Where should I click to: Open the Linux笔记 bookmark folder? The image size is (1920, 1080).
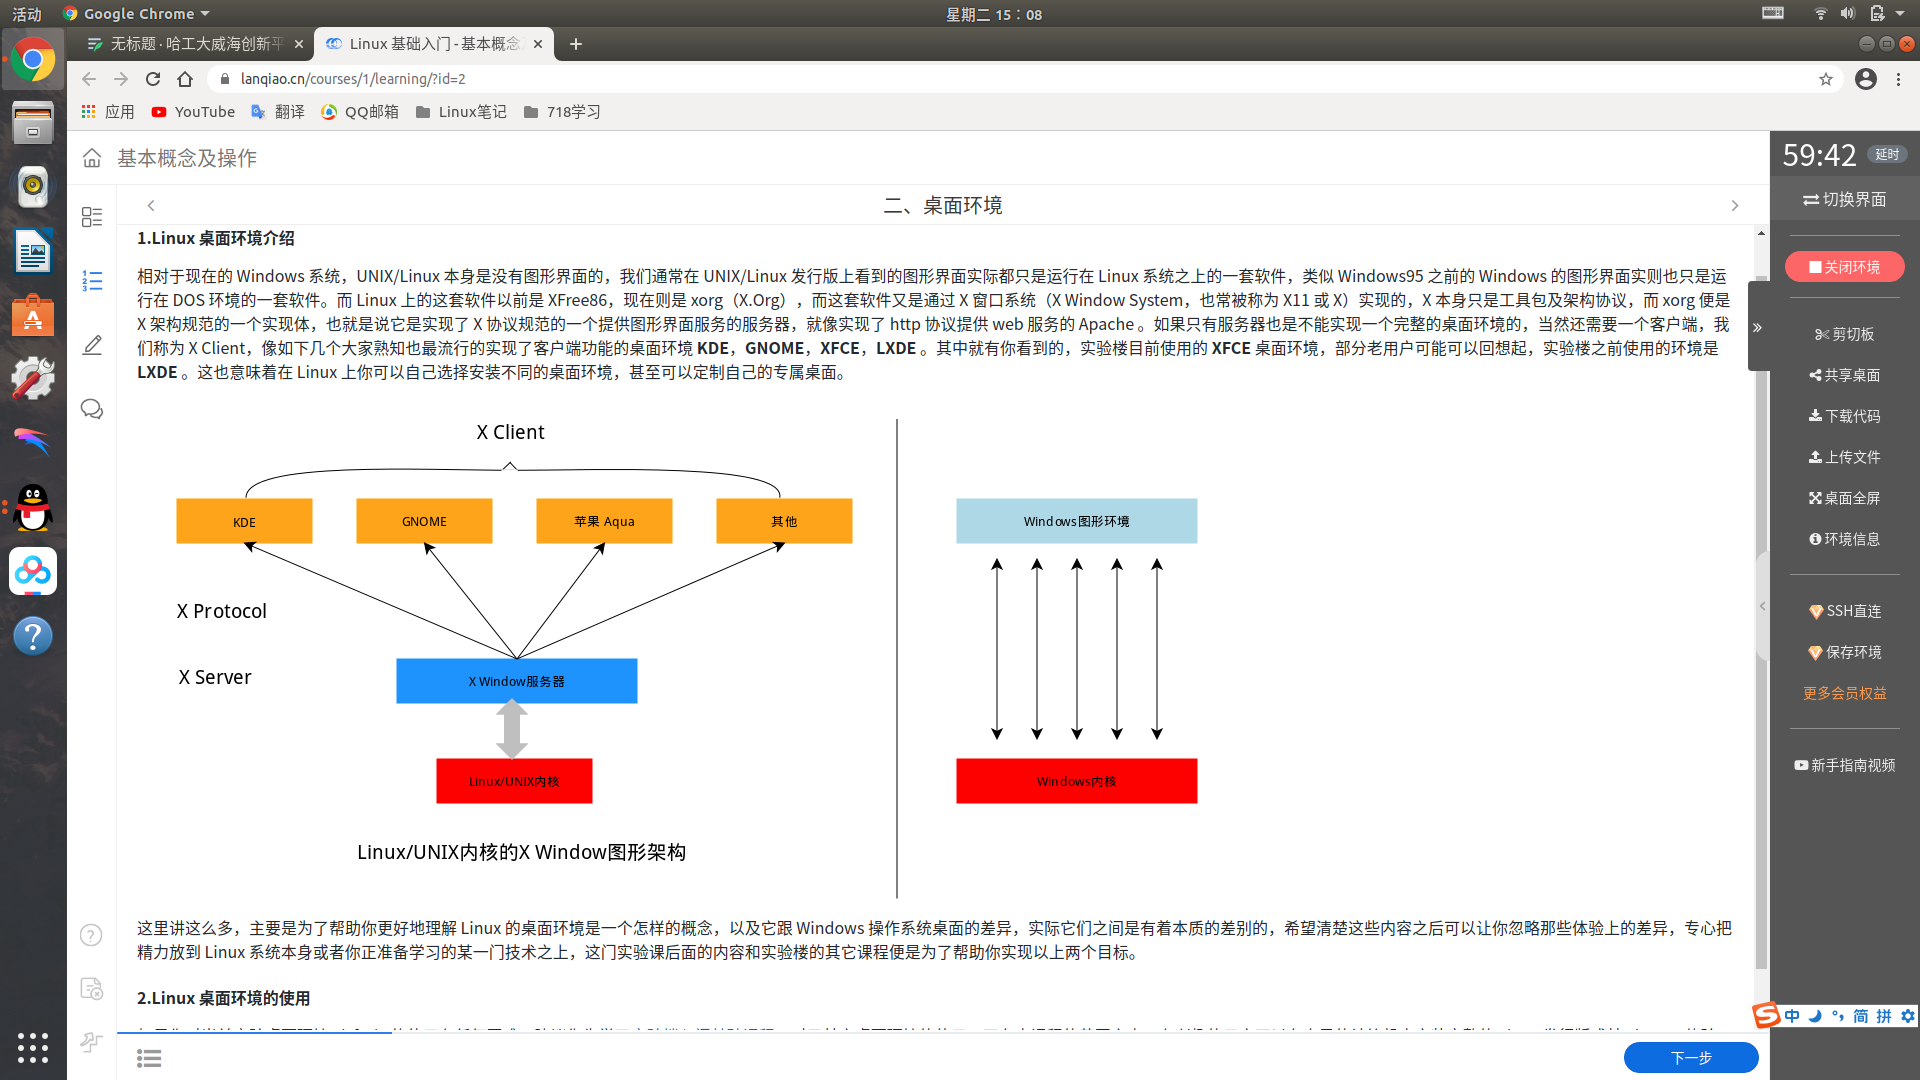(461, 112)
